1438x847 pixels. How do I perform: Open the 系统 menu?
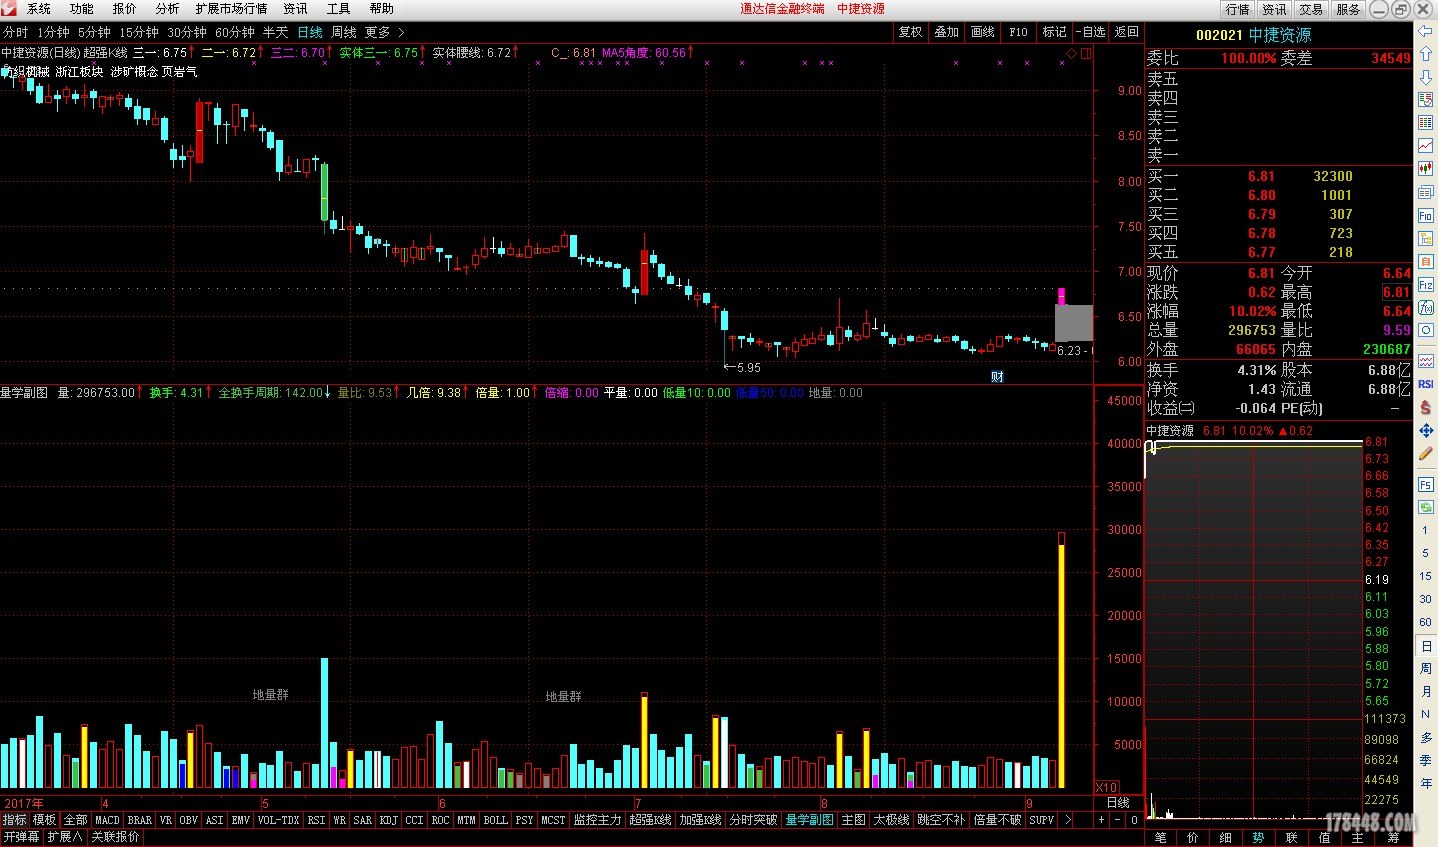tap(38, 8)
